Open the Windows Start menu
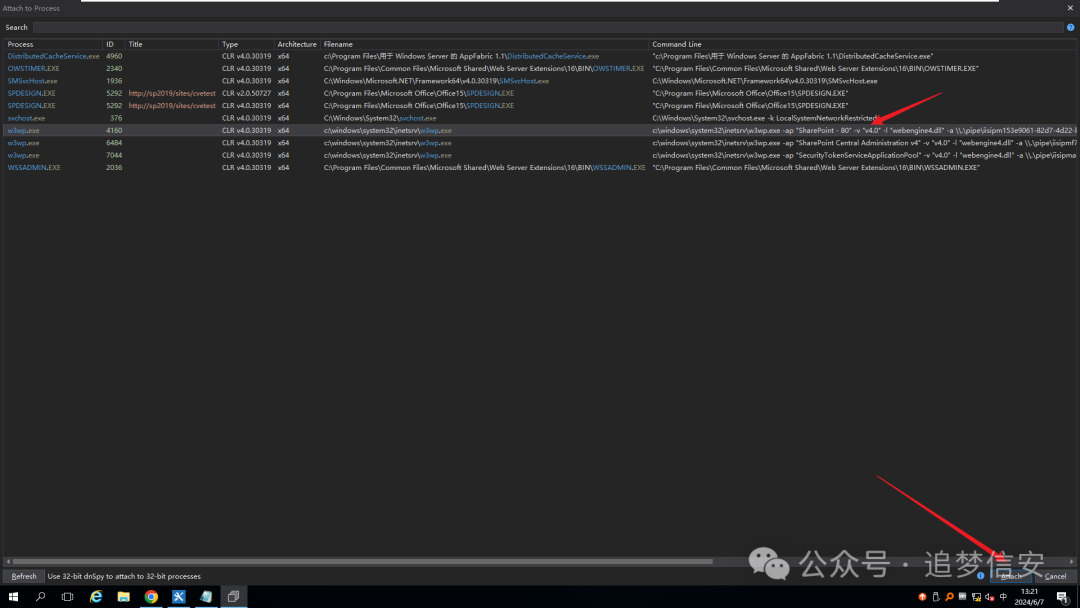This screenshot has width=1080, height=608. 13,596
